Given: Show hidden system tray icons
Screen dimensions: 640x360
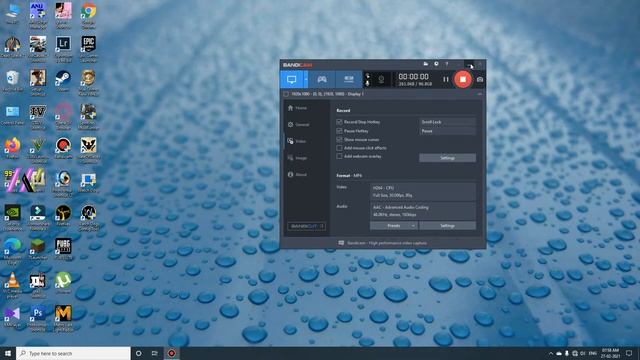Looking at the screenshot, I should click(551, 353).
